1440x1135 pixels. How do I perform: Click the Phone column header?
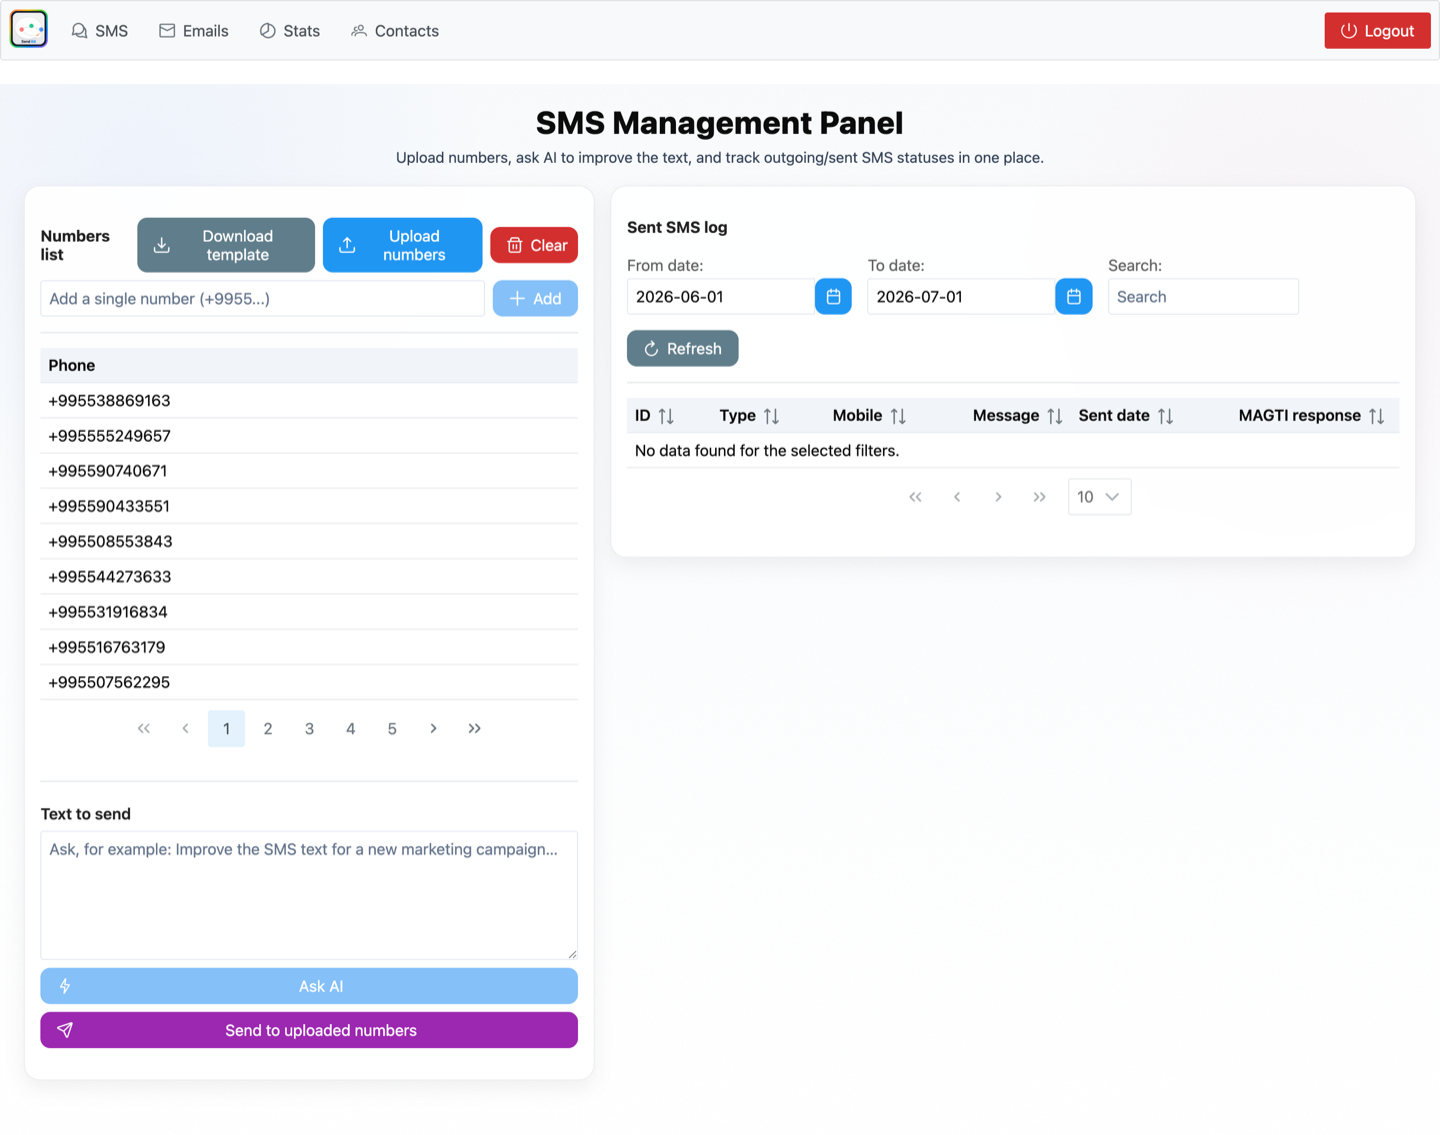(x=309, y=365)
